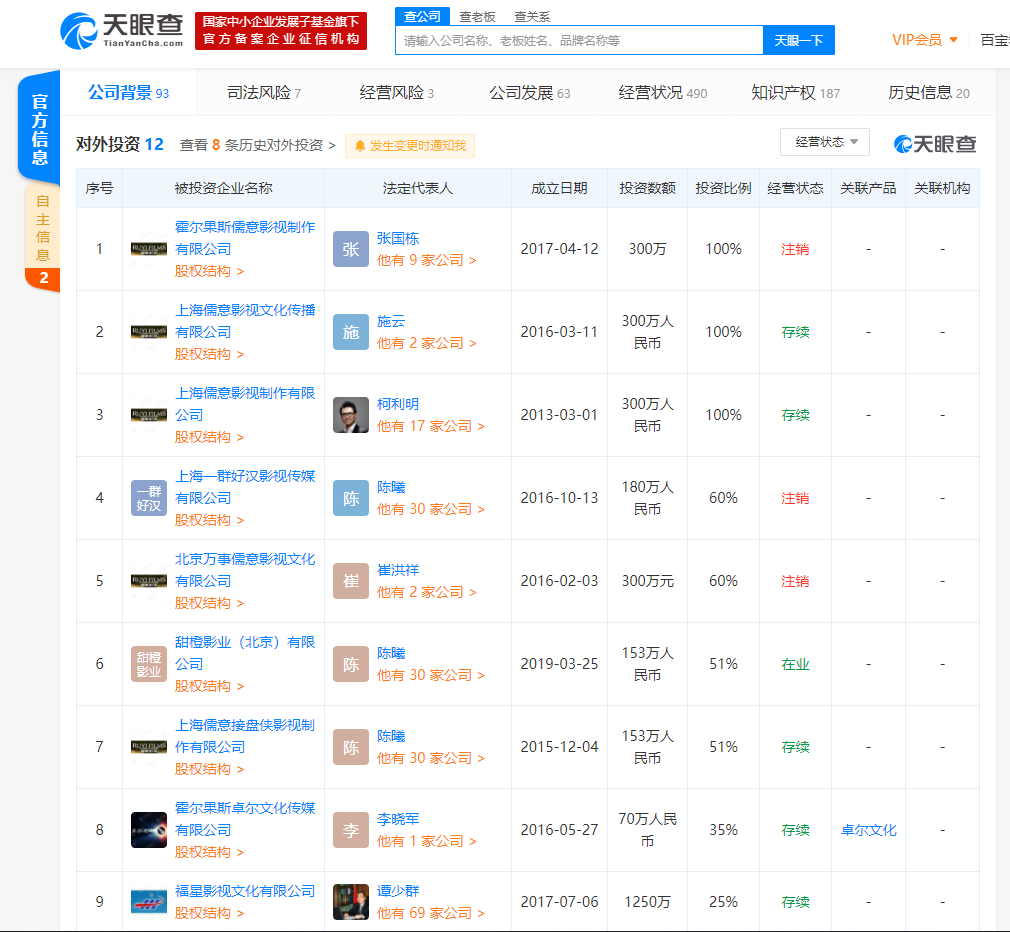The height and width of the screenshot is (932, 1010).
Task: Click into the company name search field
Action: [x=579, y=40]
